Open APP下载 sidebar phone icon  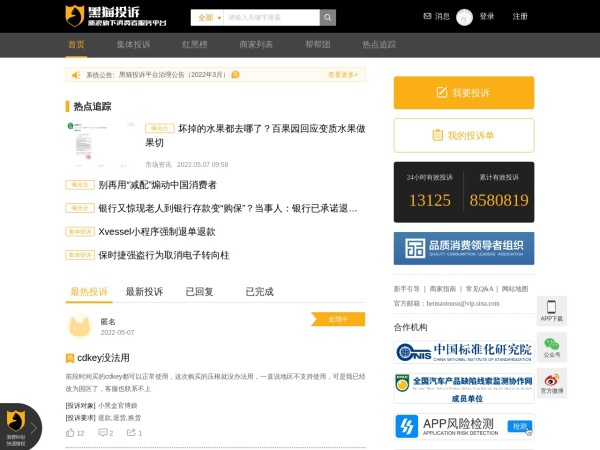point(551,310)
